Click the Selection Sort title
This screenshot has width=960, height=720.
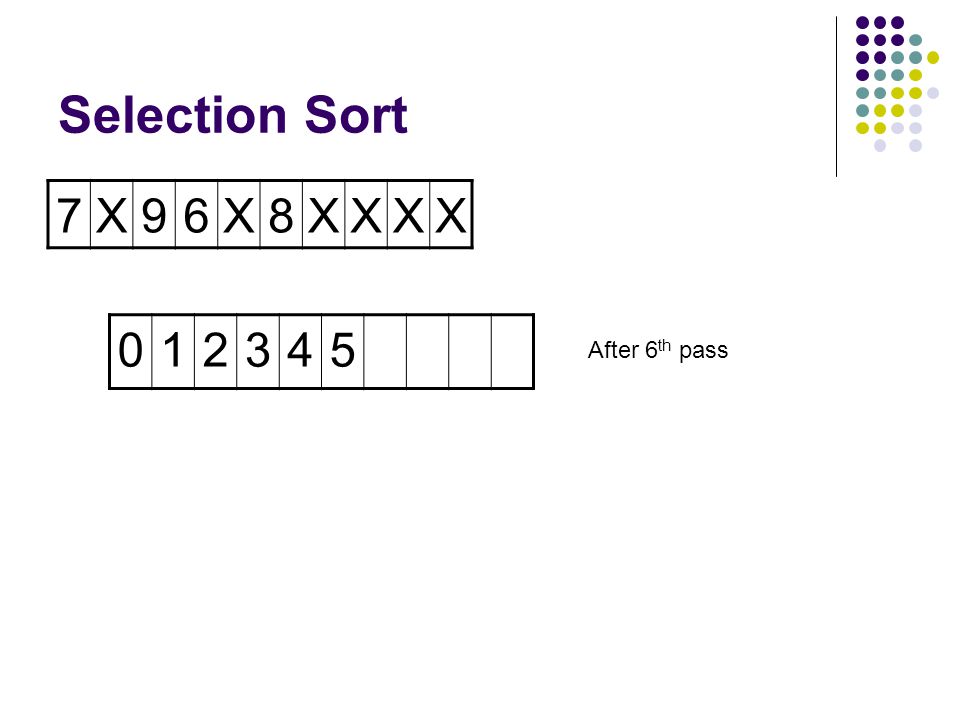click(x=233, y=115)
